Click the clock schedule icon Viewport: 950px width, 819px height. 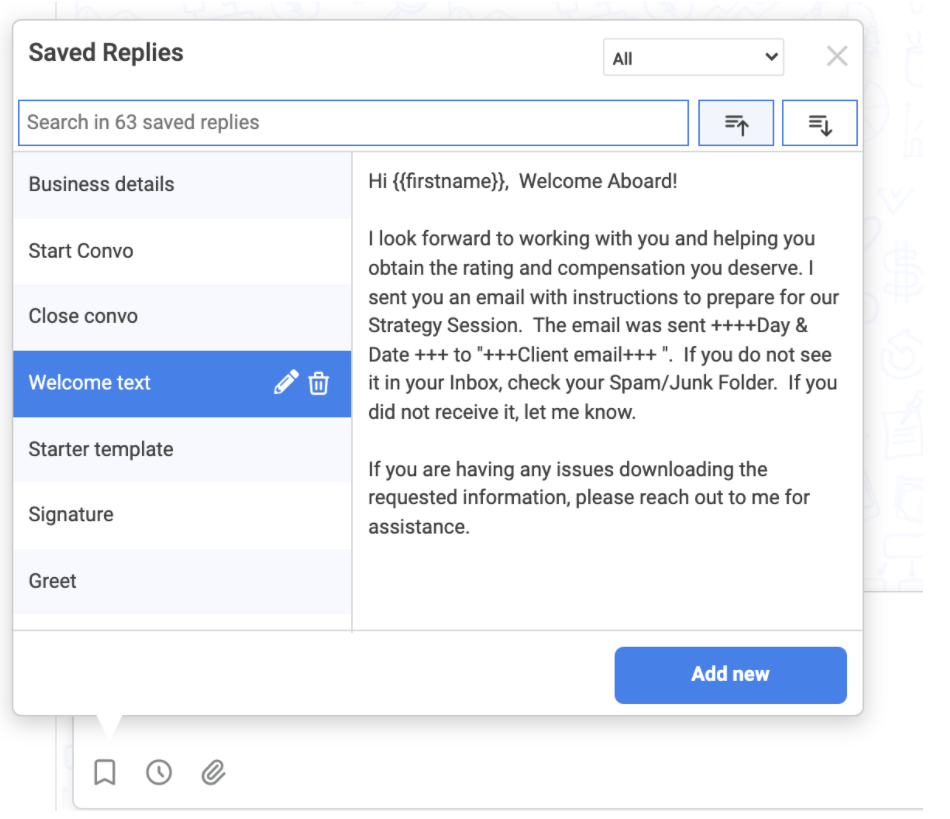coord(159,772)
